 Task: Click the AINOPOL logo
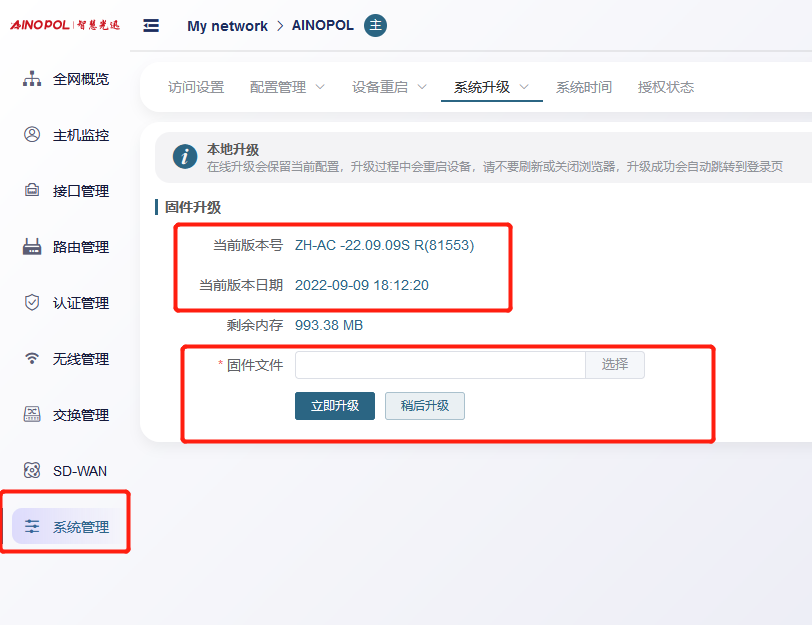click(64, 25)
